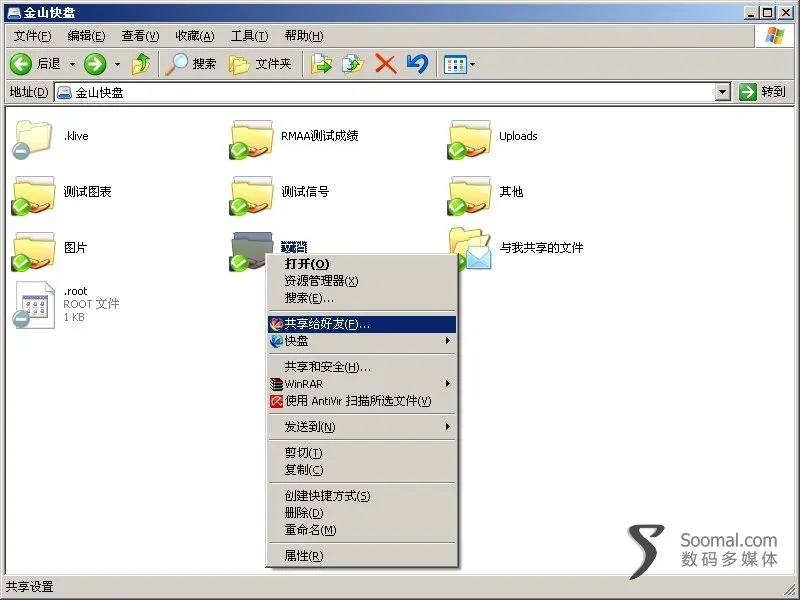Choose 共享和安全(H)... in the context menu

362,367
